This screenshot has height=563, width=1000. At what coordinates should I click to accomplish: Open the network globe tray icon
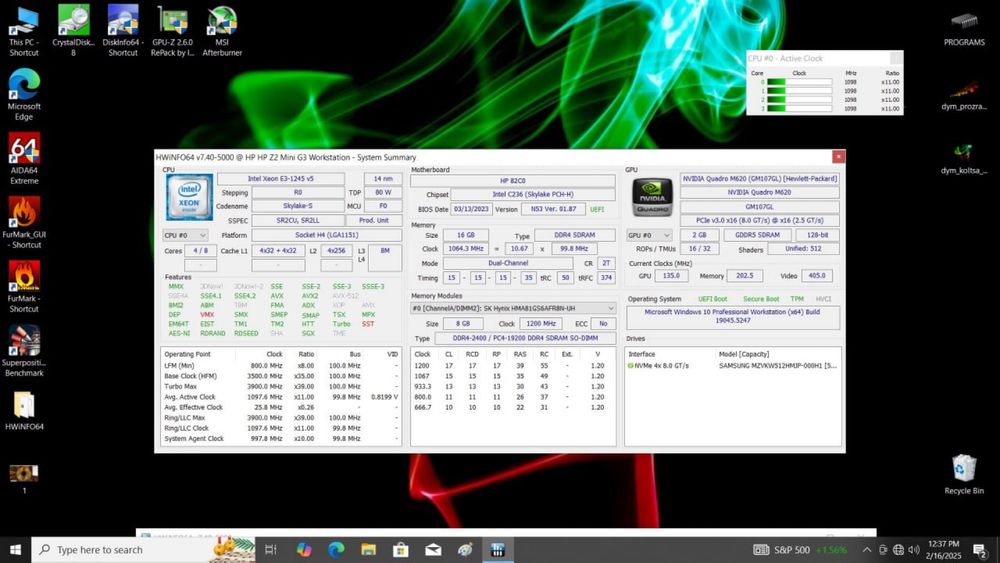[x=898, y=550]
